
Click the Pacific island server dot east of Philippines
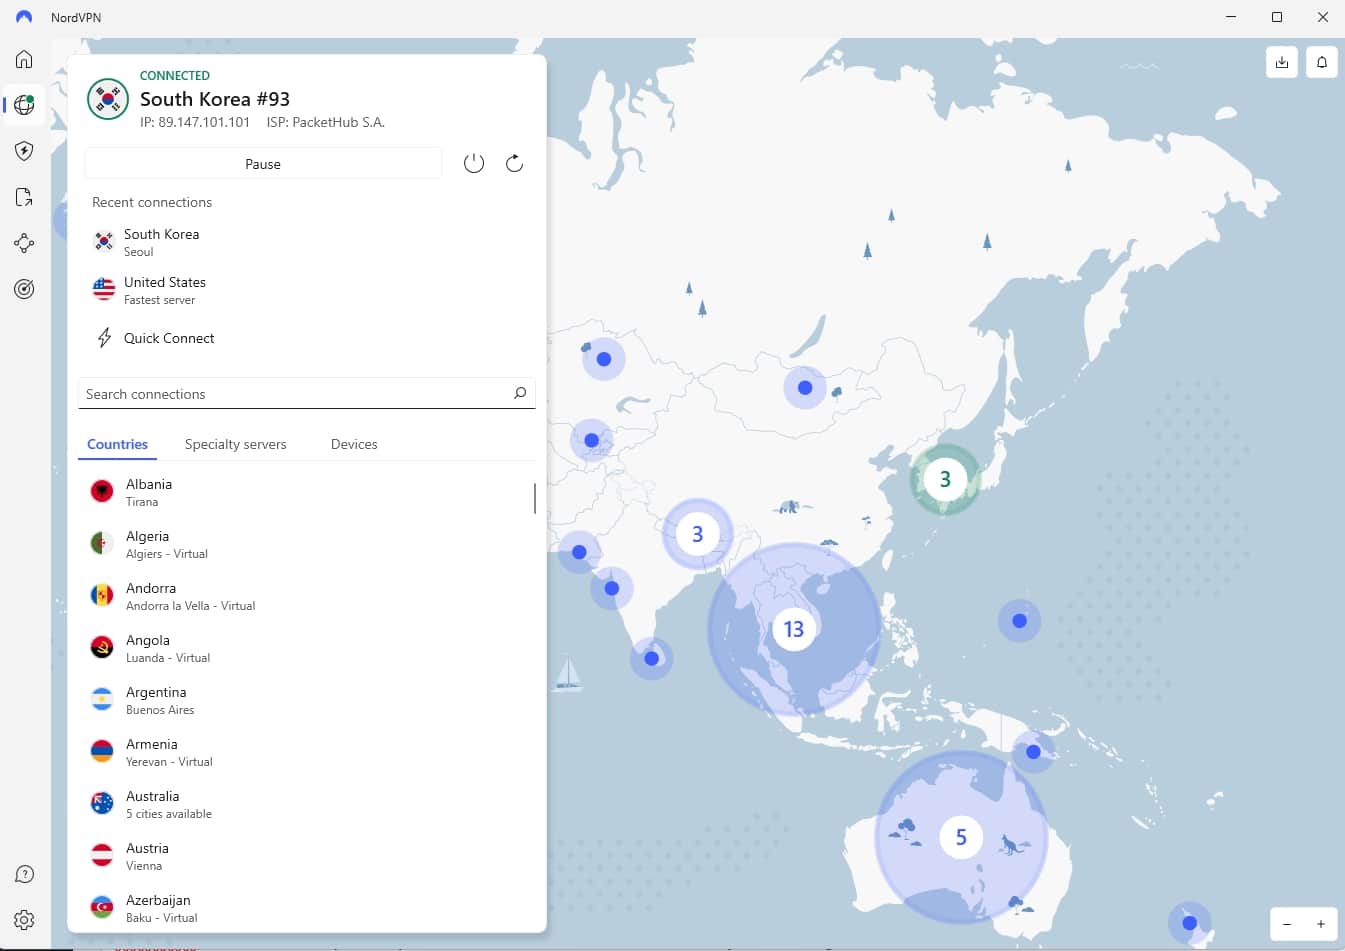(x=1020, y=621)
